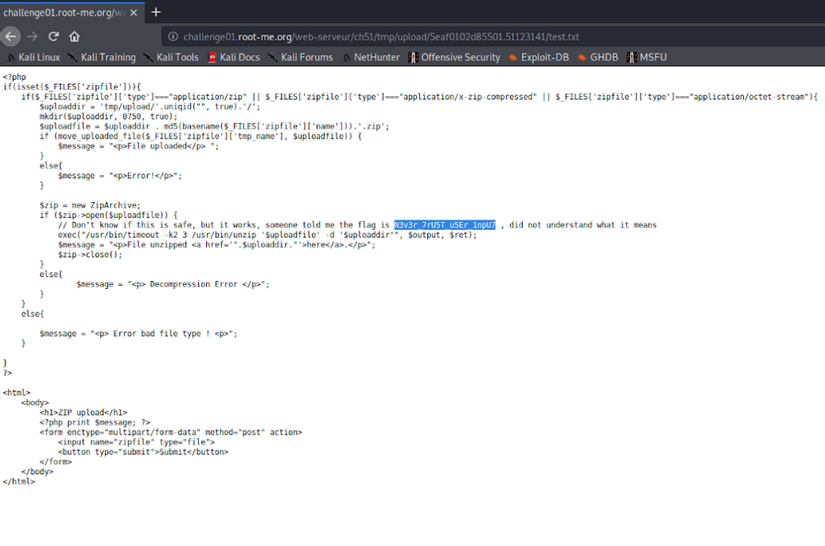825x546 pixels.
Task: View site information icon in address bar
Action: [173, 36]
